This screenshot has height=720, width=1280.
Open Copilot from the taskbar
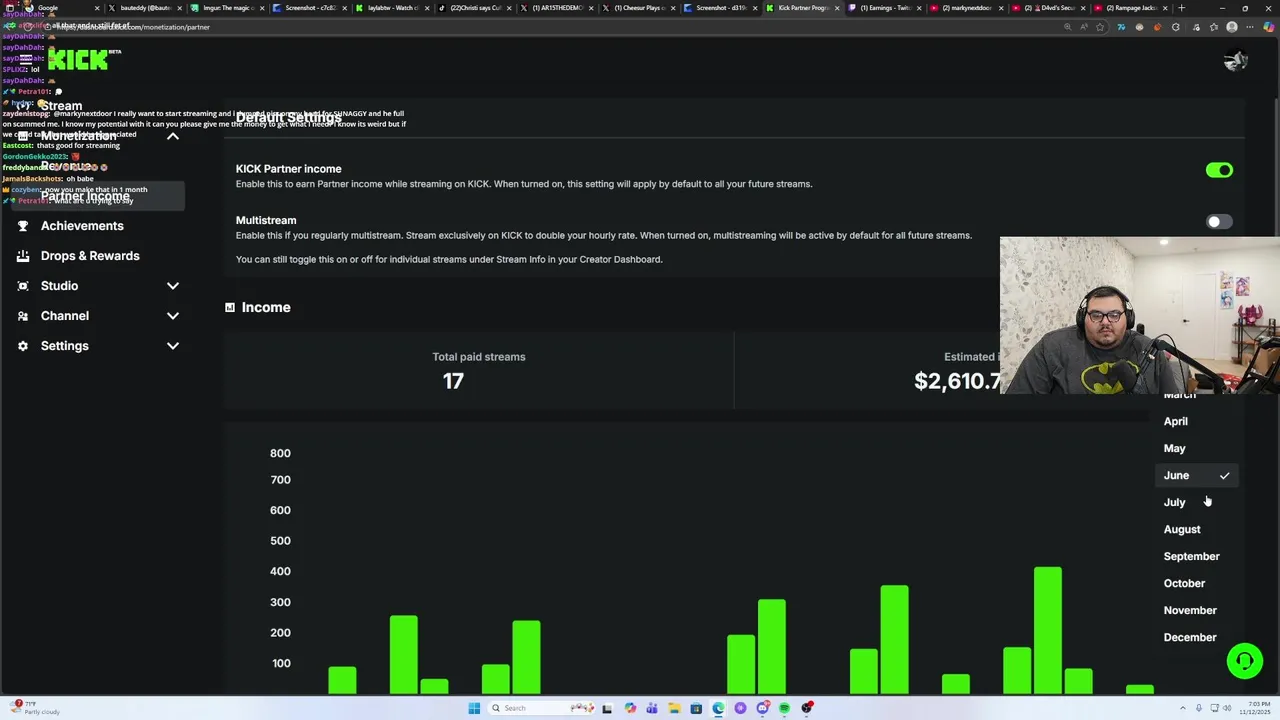click(630, 708)
